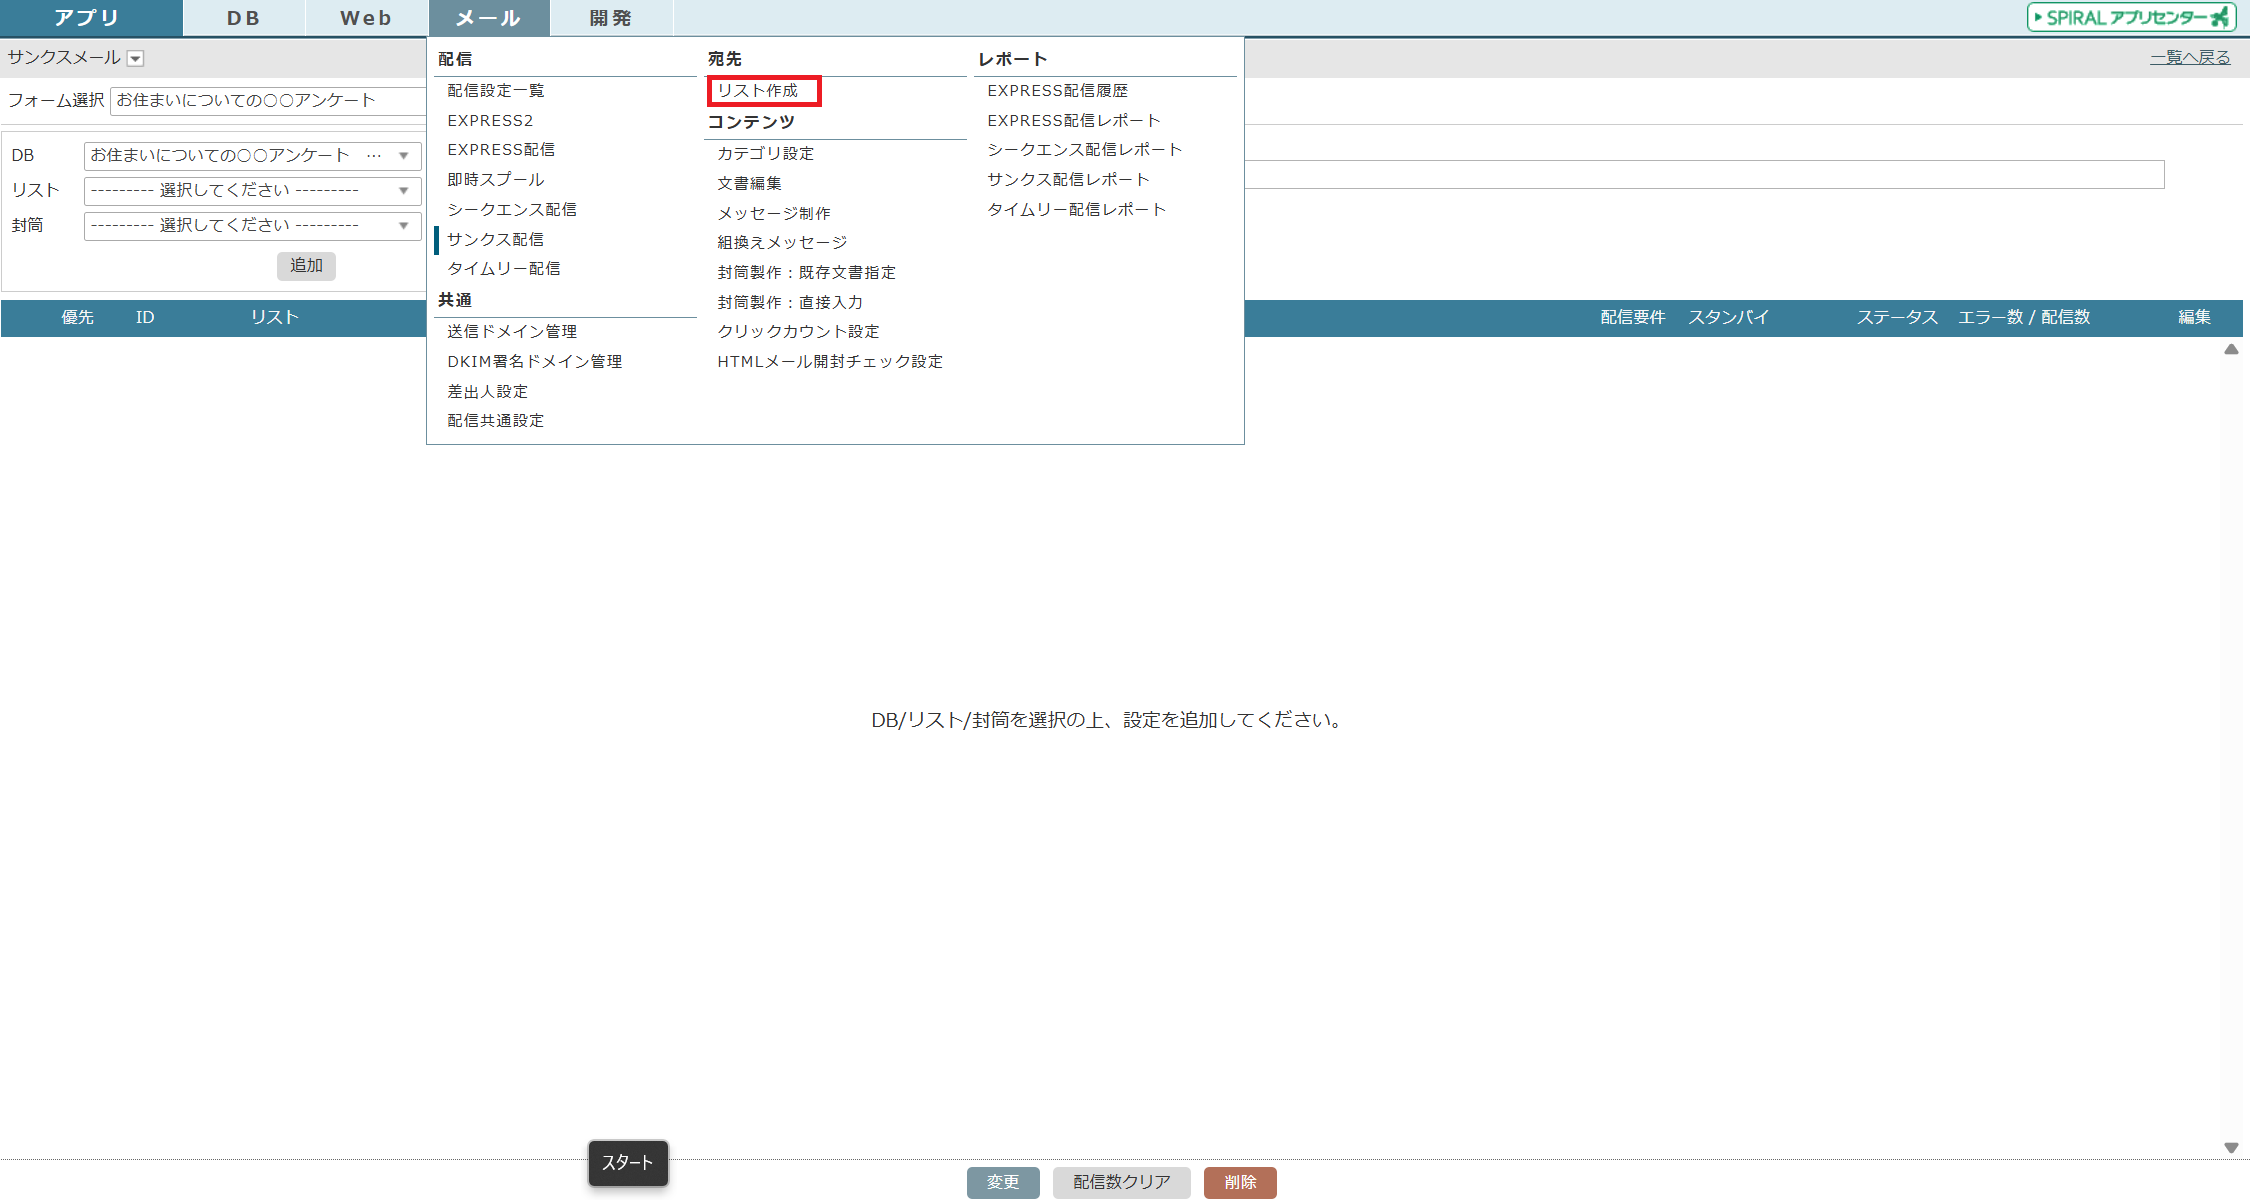This screenshot has width=2250, height=1202.
Task: Open EXPRESS配信レポート menu item
Action: click(x=1073, y=121)
